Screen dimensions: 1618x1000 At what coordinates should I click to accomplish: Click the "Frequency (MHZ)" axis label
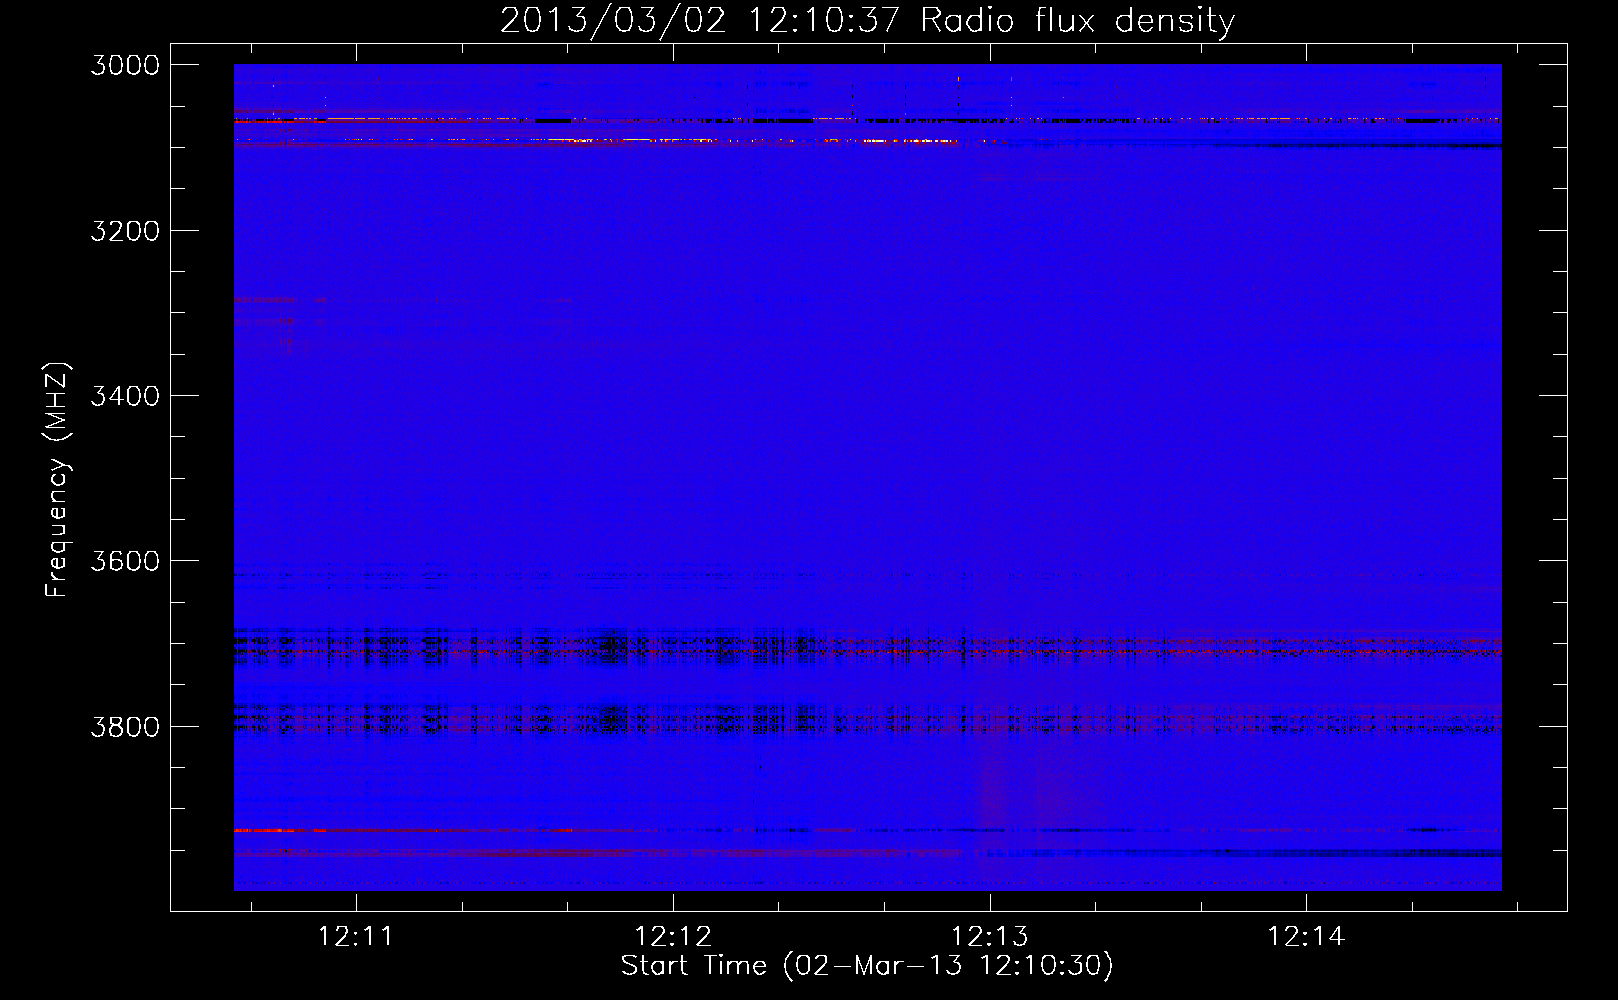coord(56,480)
